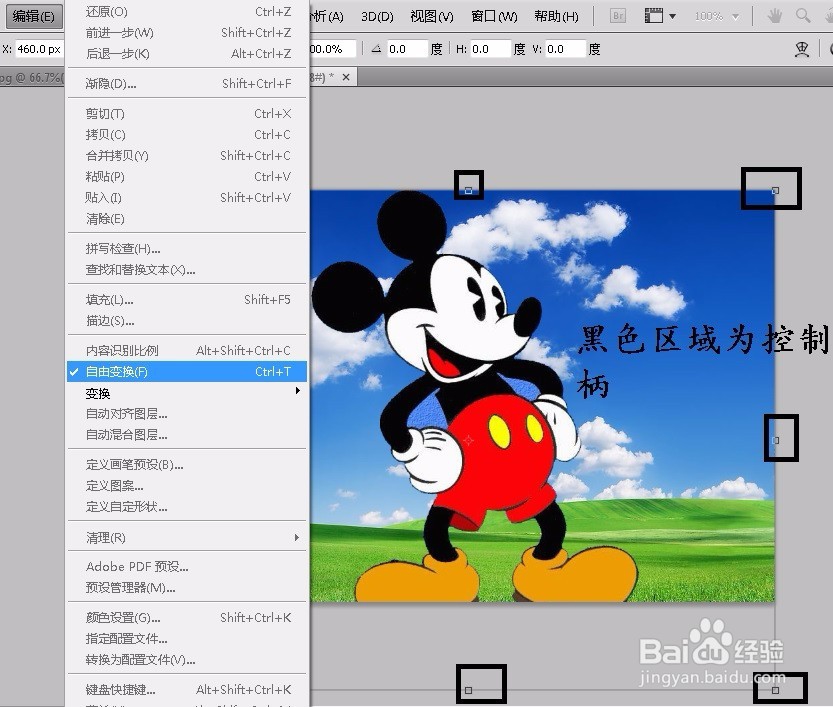
Task: Choose 剪切(T) cut command
Action: [187, 114]
